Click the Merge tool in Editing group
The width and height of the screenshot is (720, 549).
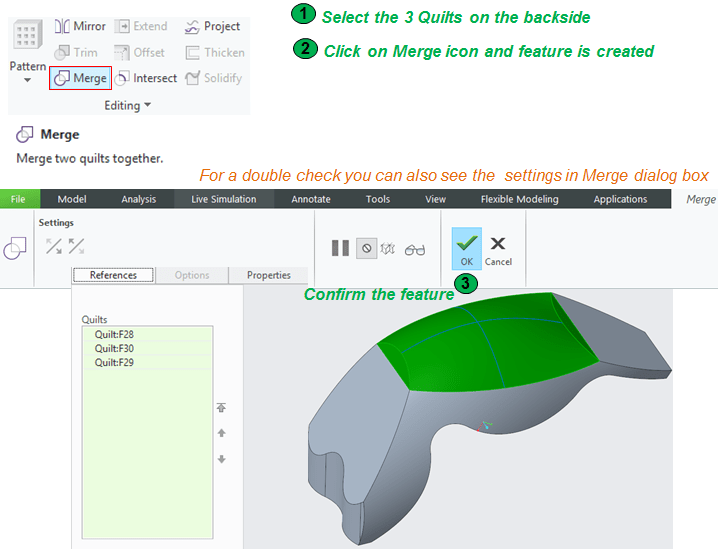[x=80, y=78]
